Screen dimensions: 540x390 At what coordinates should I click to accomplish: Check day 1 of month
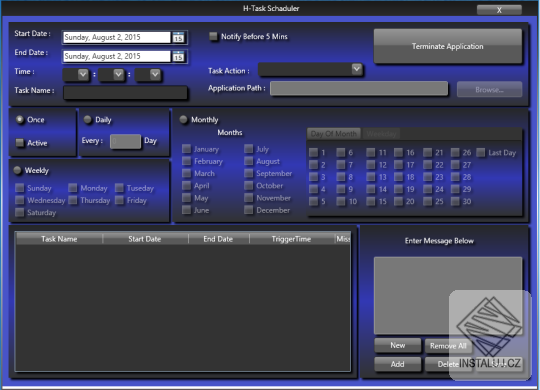(313, 152)
